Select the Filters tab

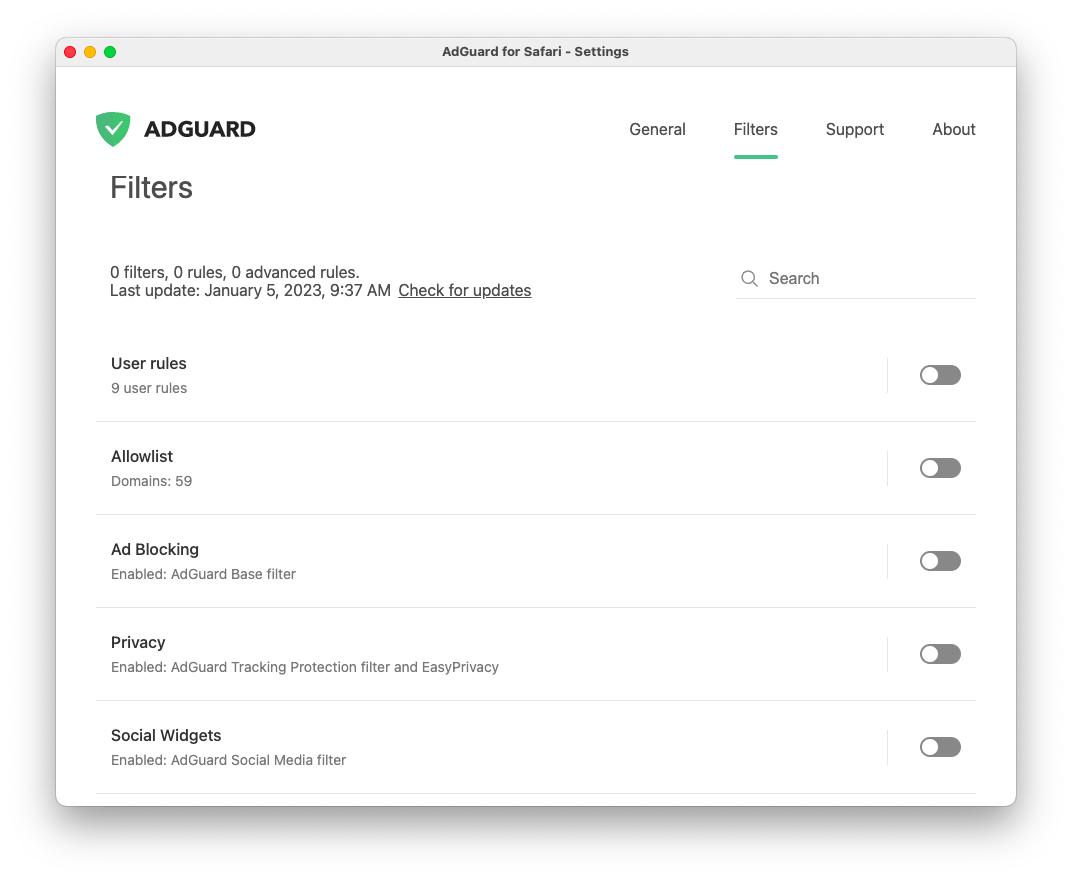(755, 129)
